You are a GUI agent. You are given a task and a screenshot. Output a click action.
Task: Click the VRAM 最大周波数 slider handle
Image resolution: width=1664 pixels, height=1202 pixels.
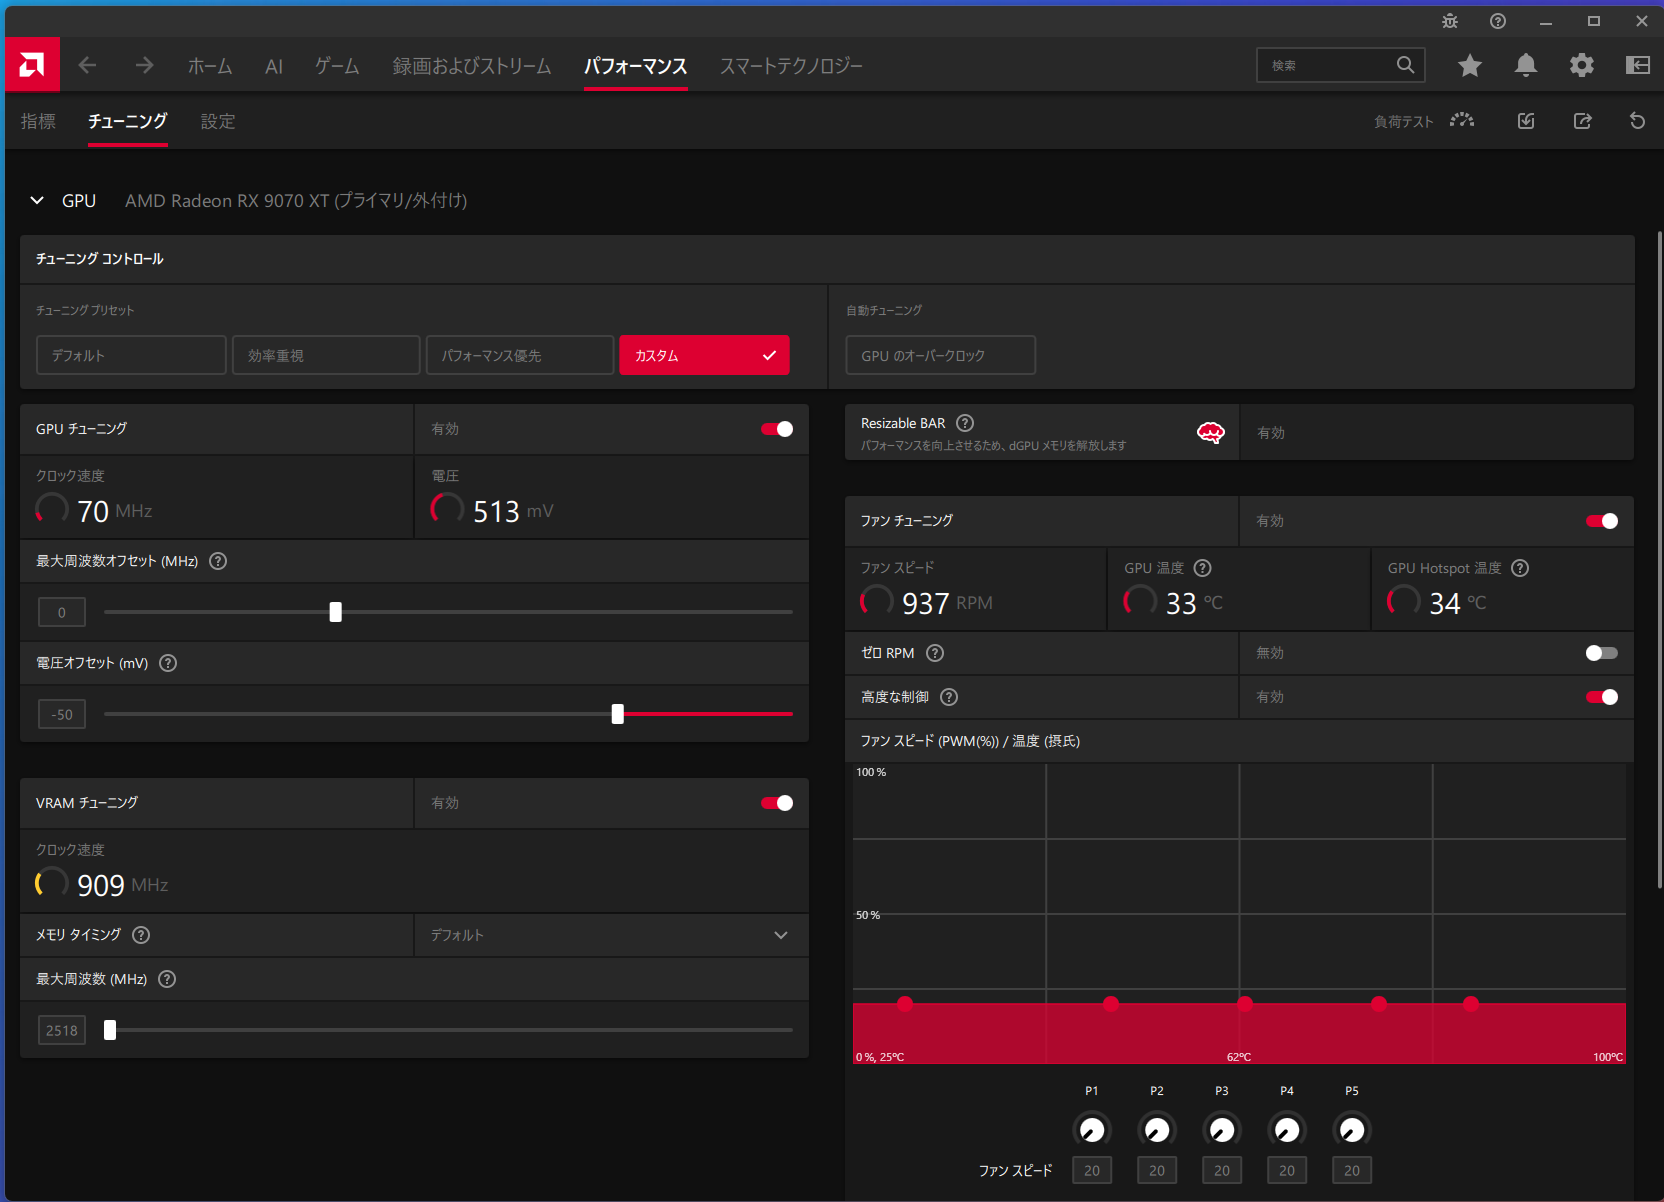point(110,1030)
